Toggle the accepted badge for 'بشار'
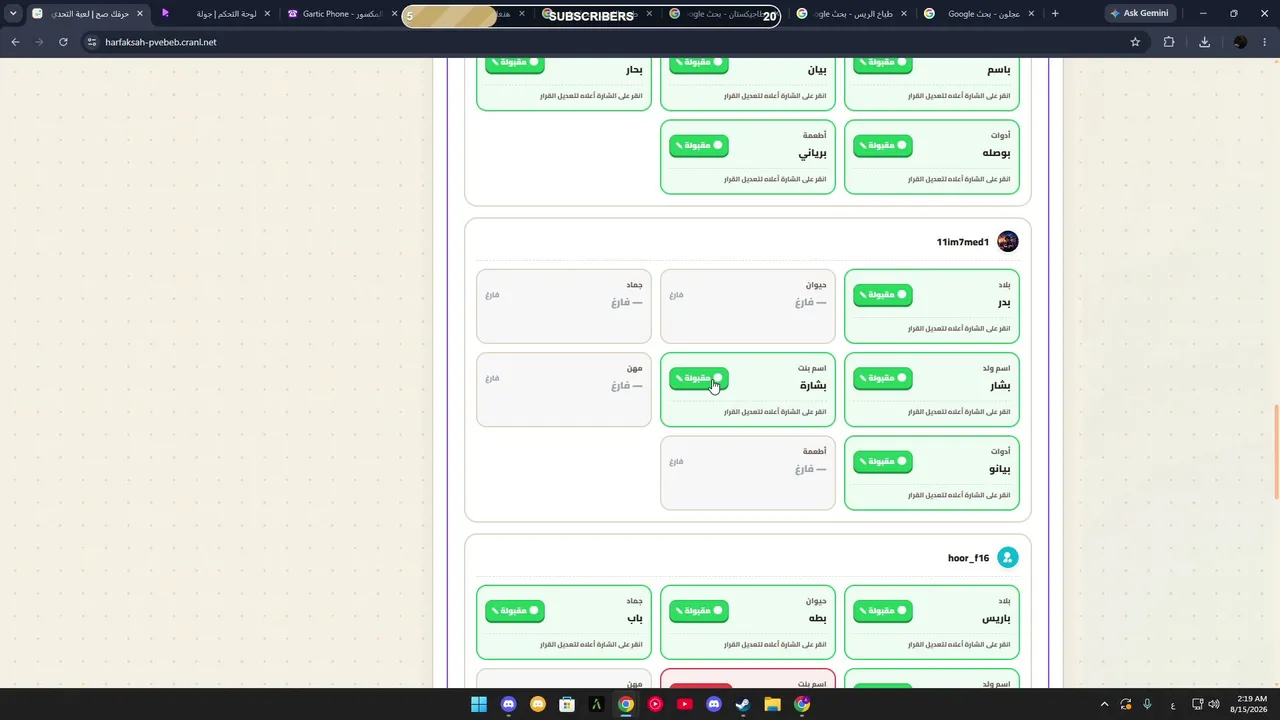1280x720 pixels. click(x=882, y=378)
